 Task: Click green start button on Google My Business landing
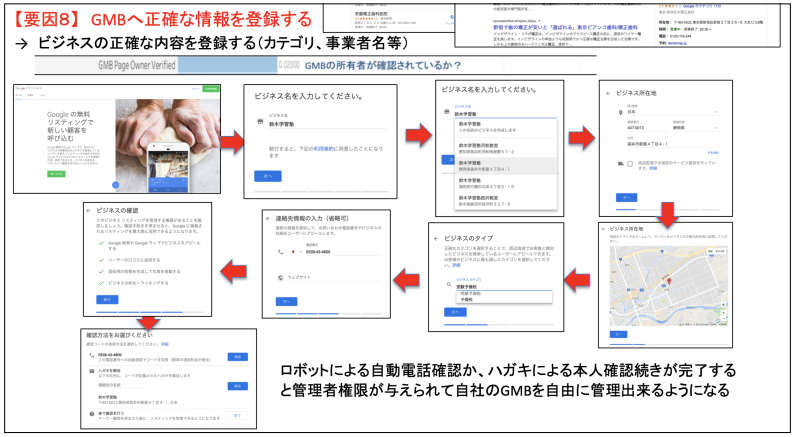(x=56, y=174)
